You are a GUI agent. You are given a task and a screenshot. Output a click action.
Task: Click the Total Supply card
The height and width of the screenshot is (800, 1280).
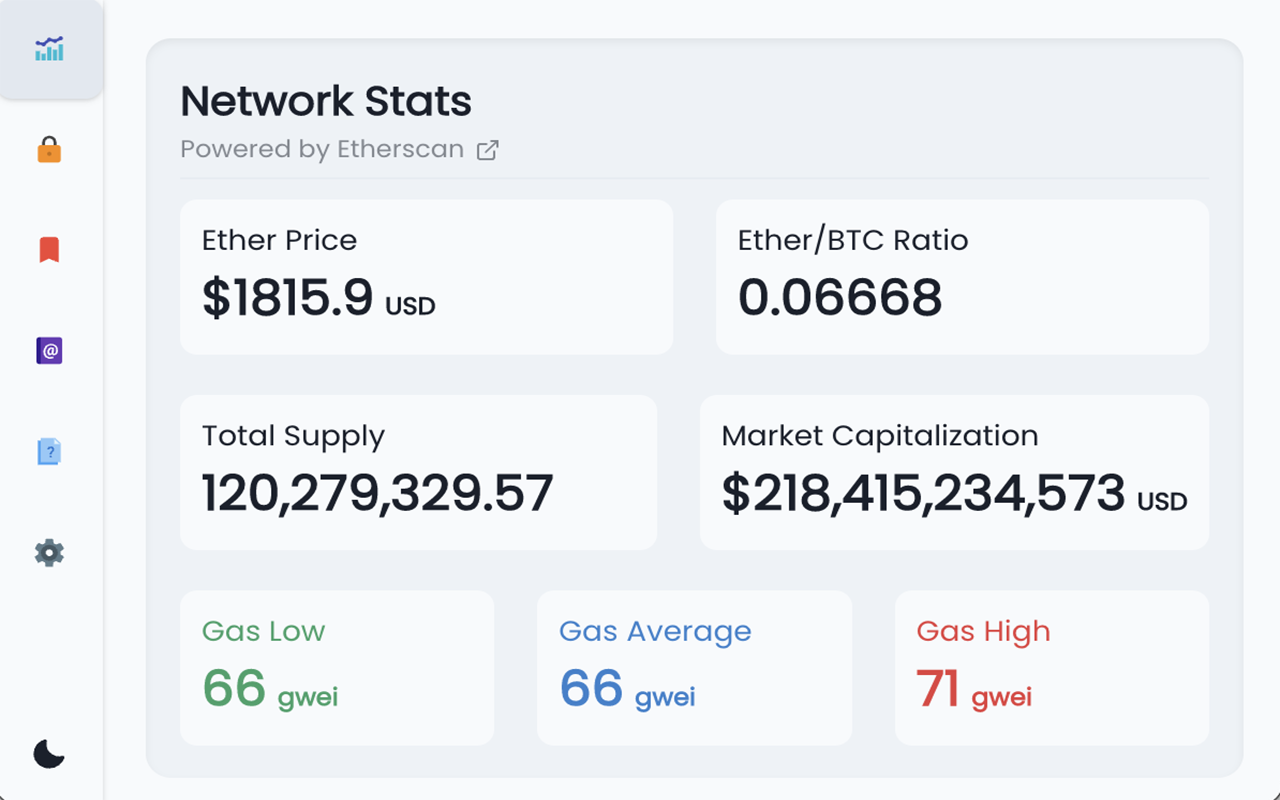(x=417, y=471)
